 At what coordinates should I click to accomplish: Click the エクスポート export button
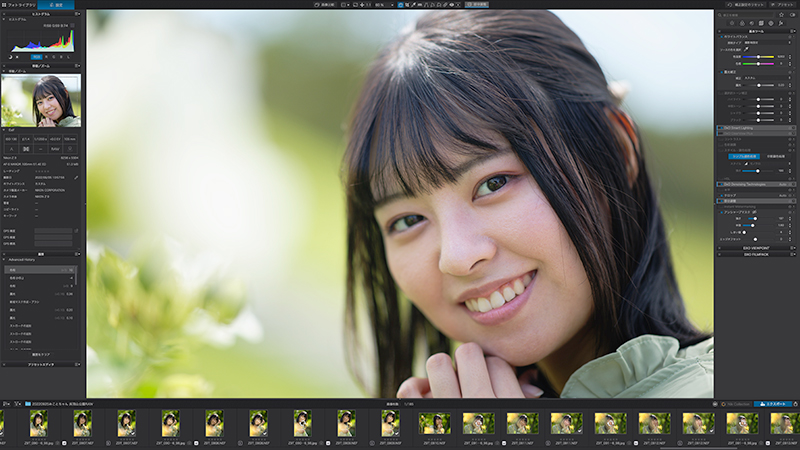[x=773, y=404]
